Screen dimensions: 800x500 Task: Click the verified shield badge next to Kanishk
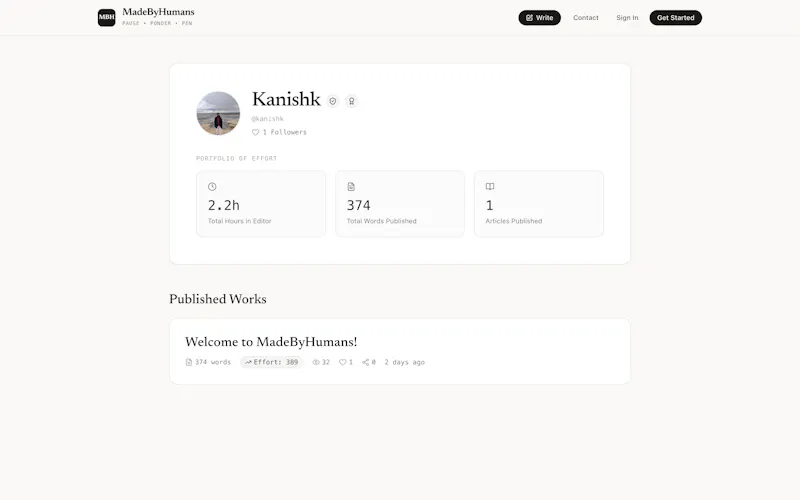333,101
